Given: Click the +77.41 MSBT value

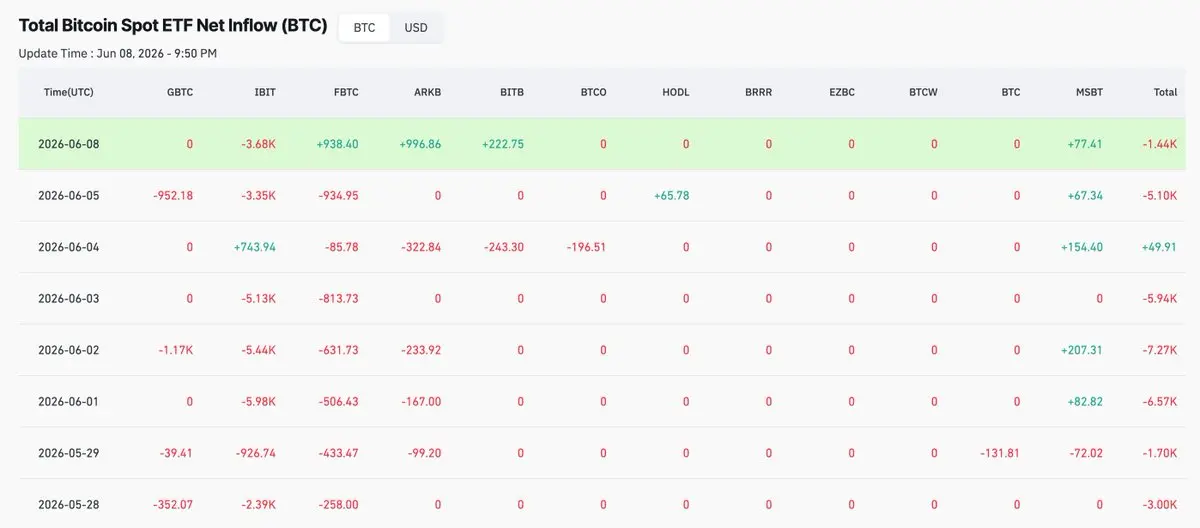Looking at the screenshot, I should 1085,144.
